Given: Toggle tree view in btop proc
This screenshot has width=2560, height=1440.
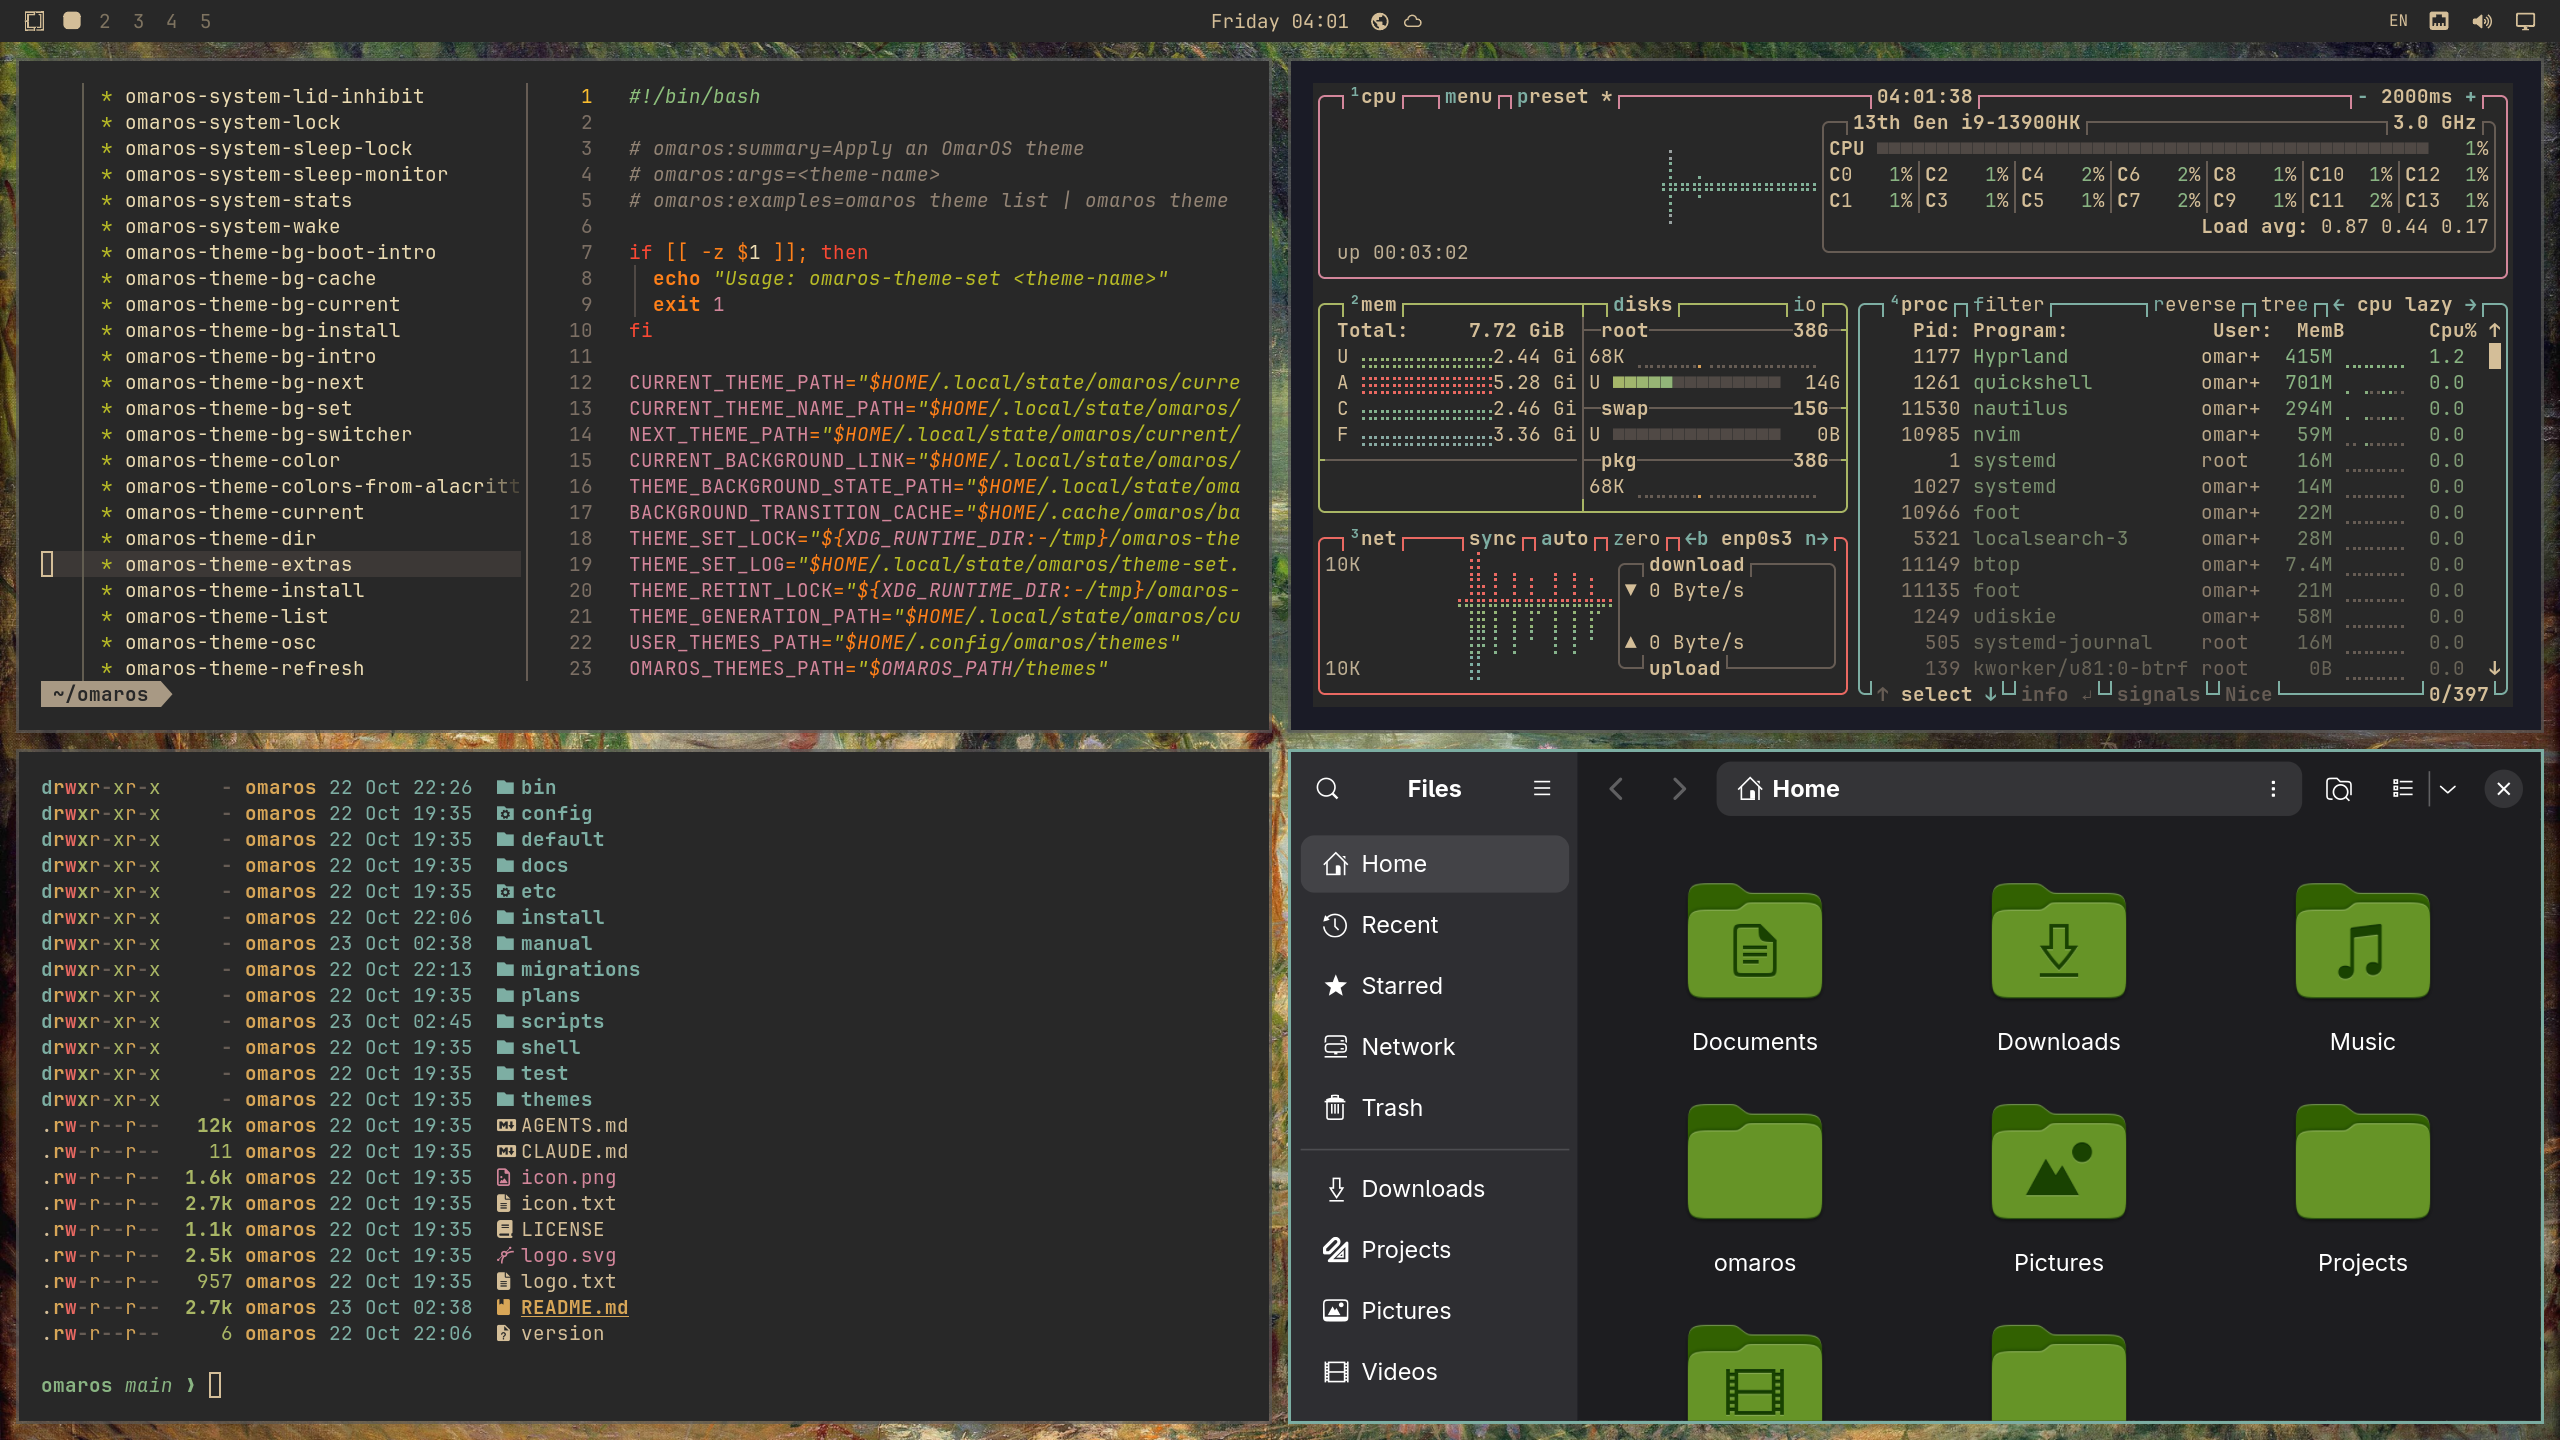Looking at the screenshot, I should click(x=2284, y=305).
